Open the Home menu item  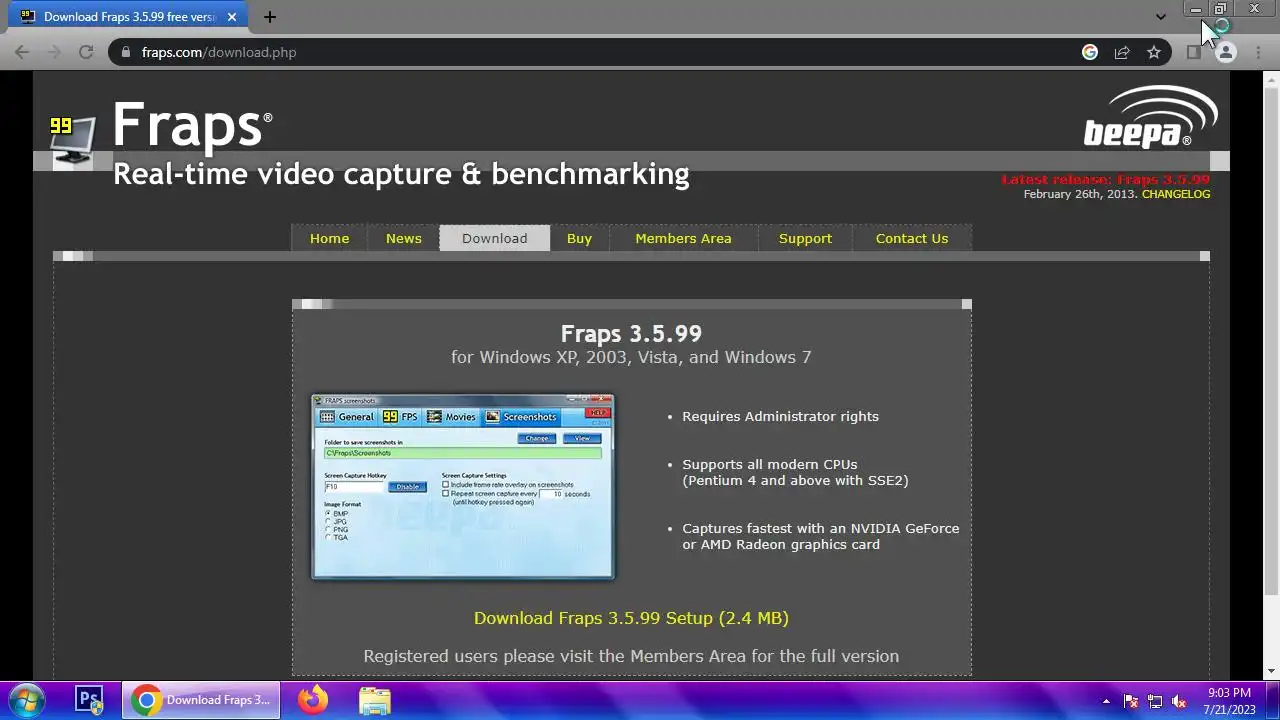click(x=329, y=238)
